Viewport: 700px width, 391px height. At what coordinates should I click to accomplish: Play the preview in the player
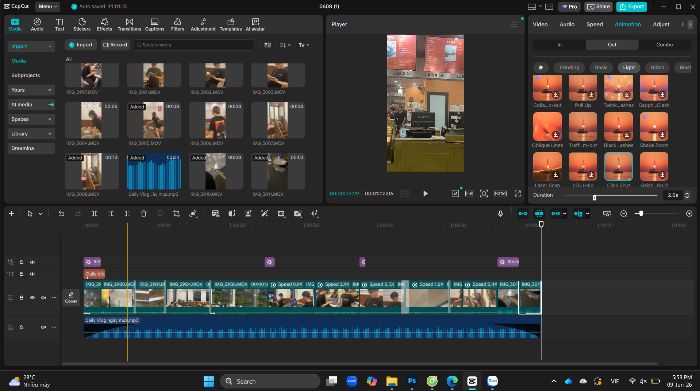(425, 193)
